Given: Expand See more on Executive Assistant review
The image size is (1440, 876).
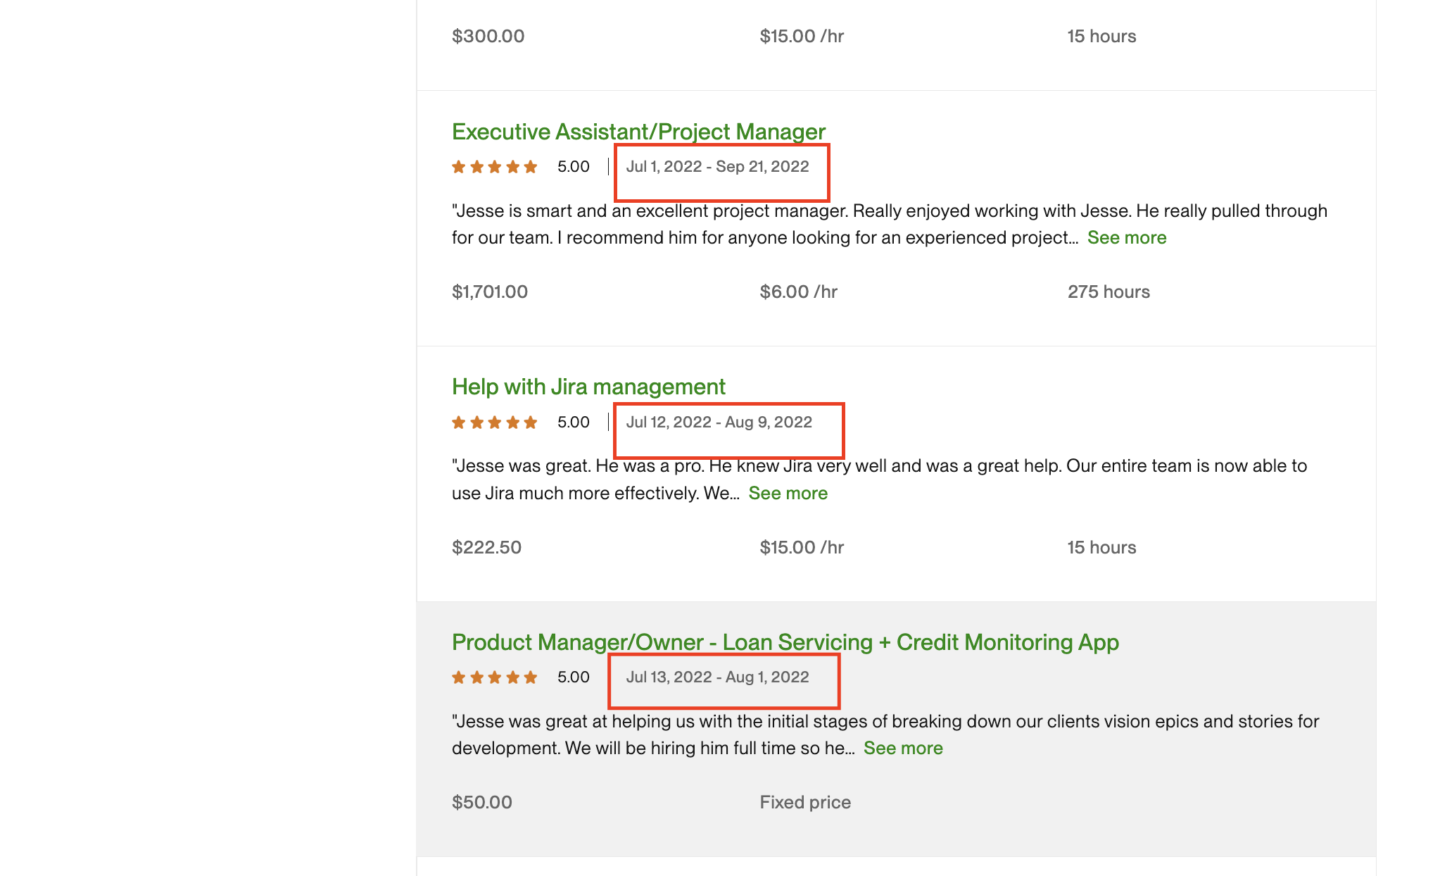Looking at the screenshot, I should click(x=1126, y=238).
